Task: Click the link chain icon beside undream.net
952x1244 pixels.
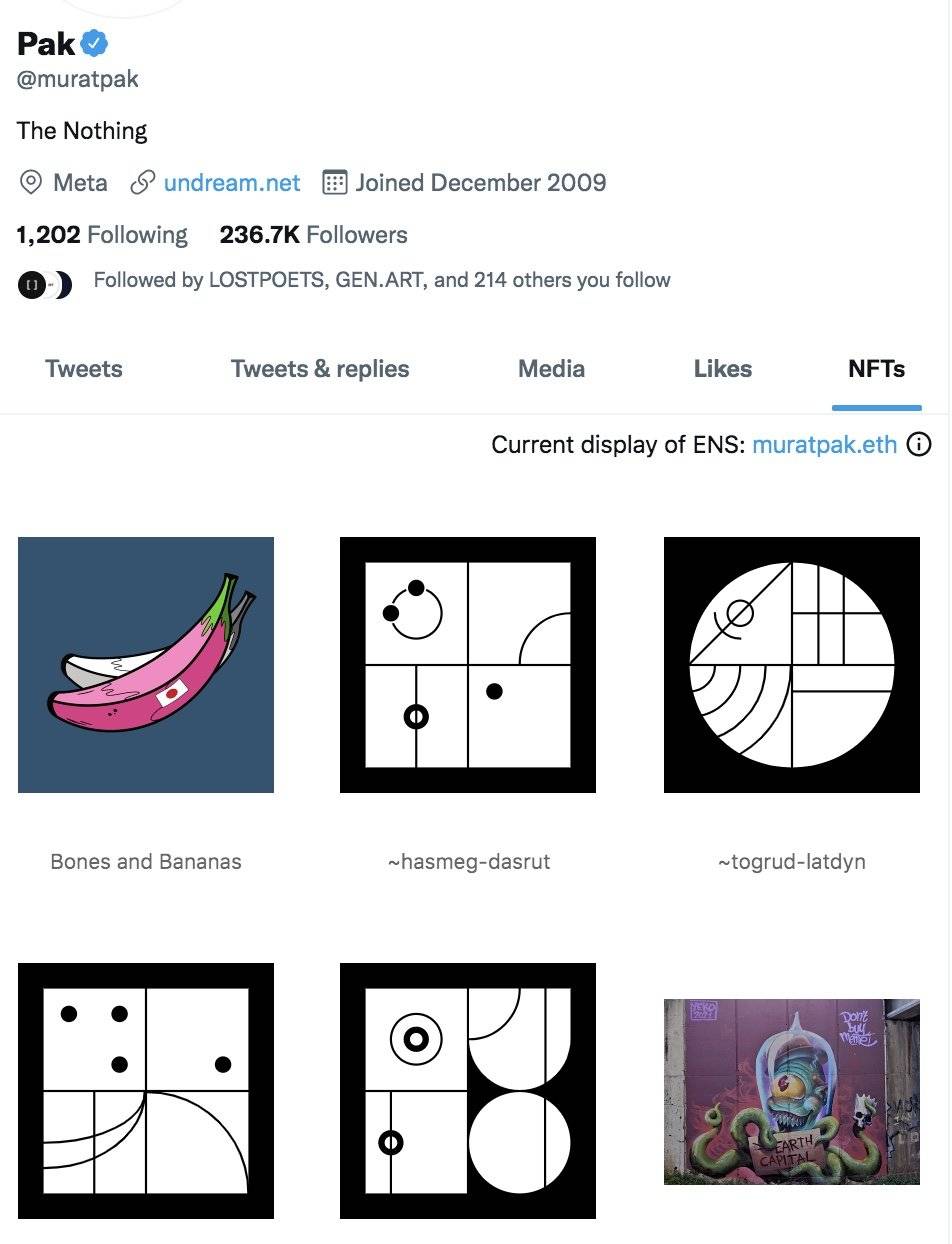Action: coord(144,183)
